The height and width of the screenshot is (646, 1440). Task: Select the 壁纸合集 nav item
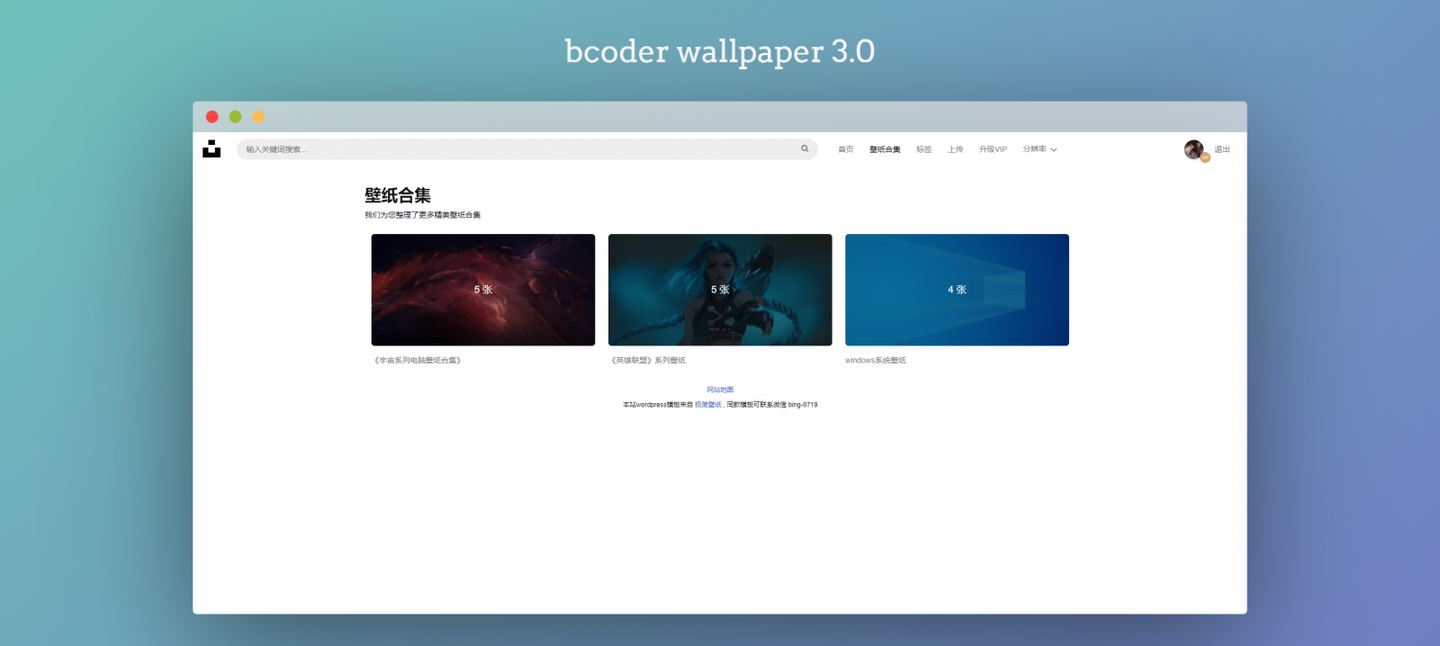pos(884,150)
